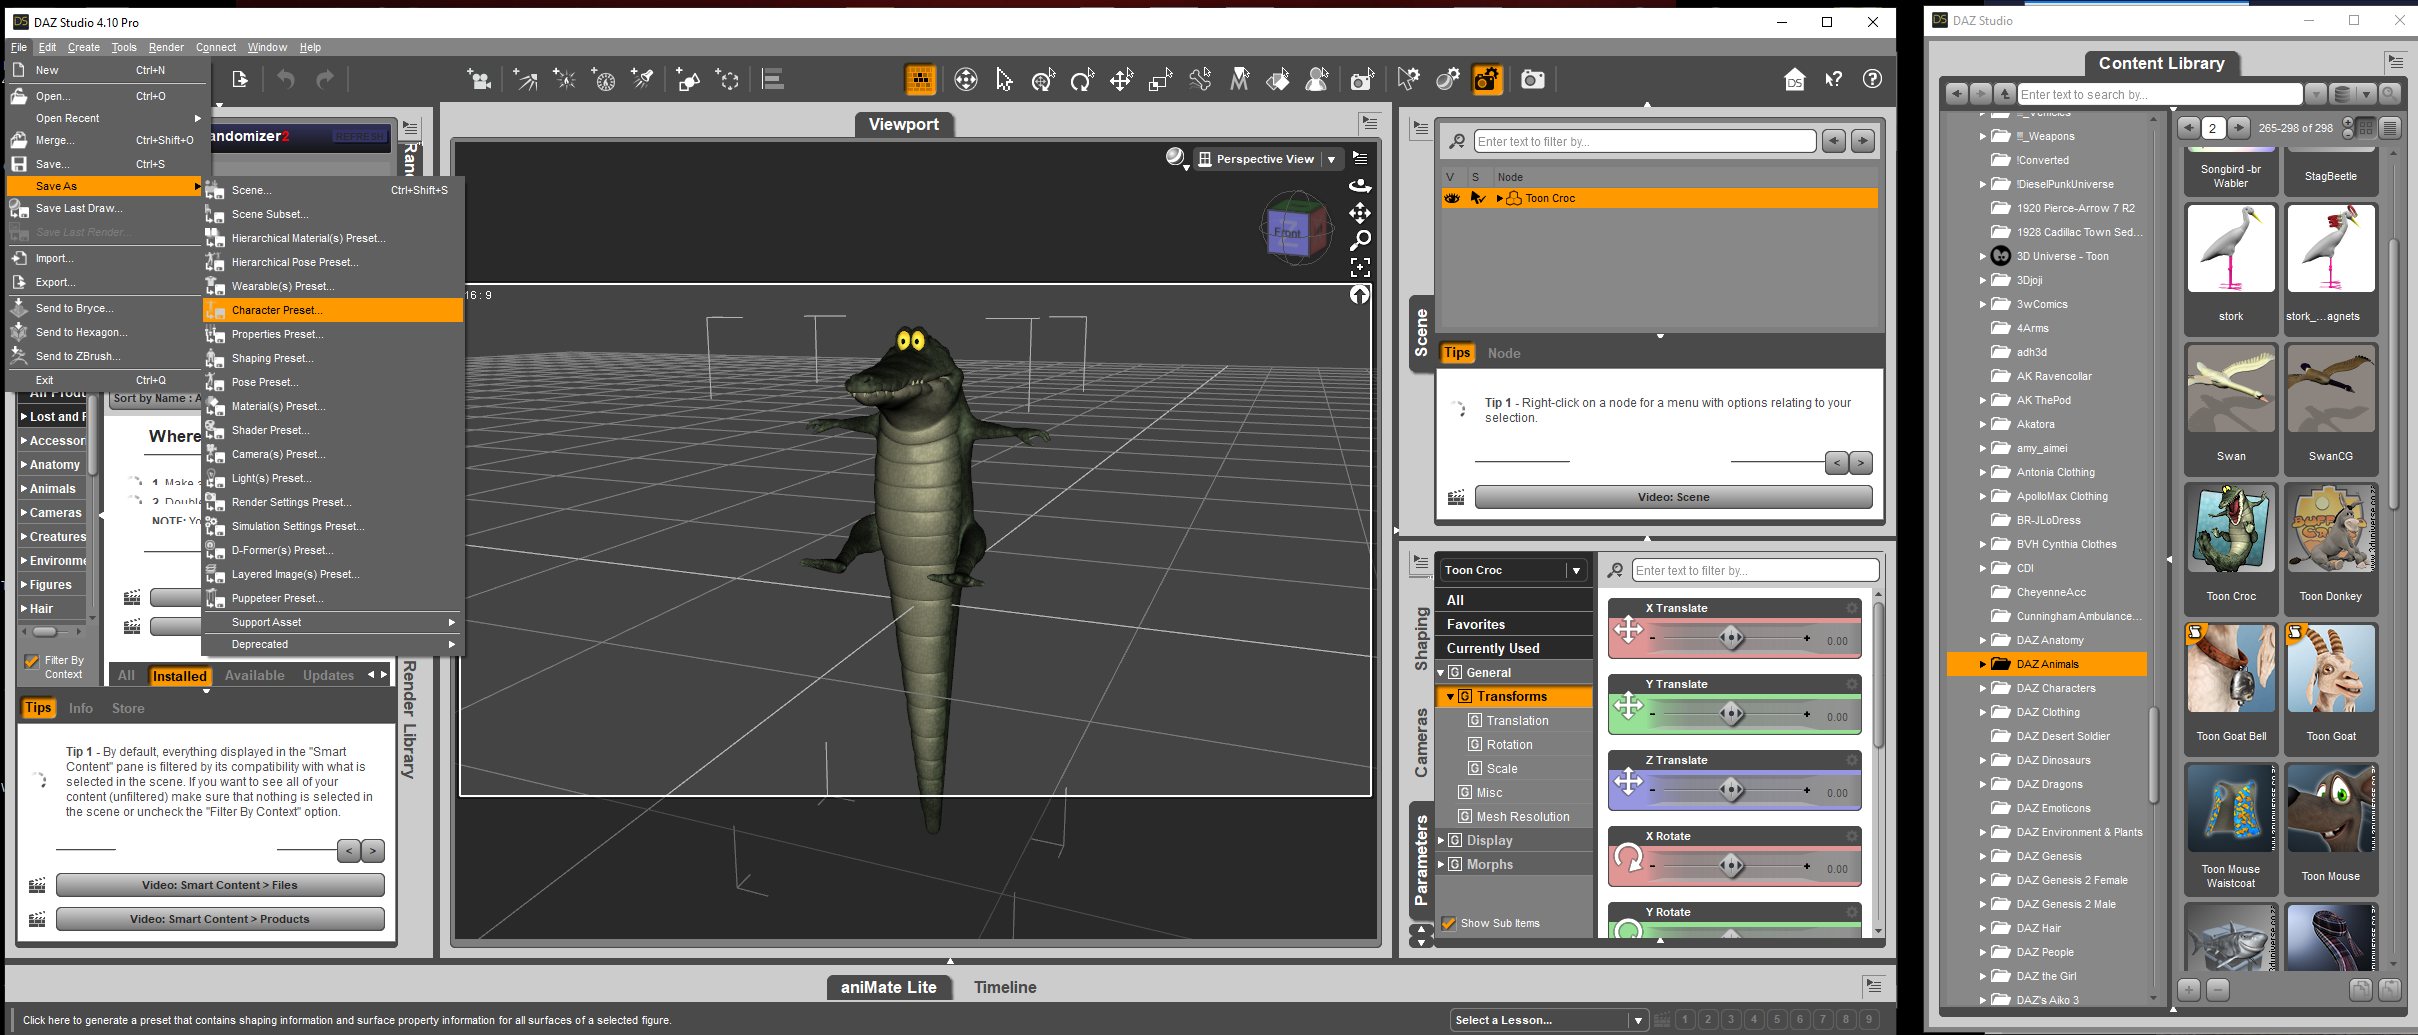Choose Character Preset from Save As submenu
The width and height of the screenshot is (2418, 1035).
point(277,310)
